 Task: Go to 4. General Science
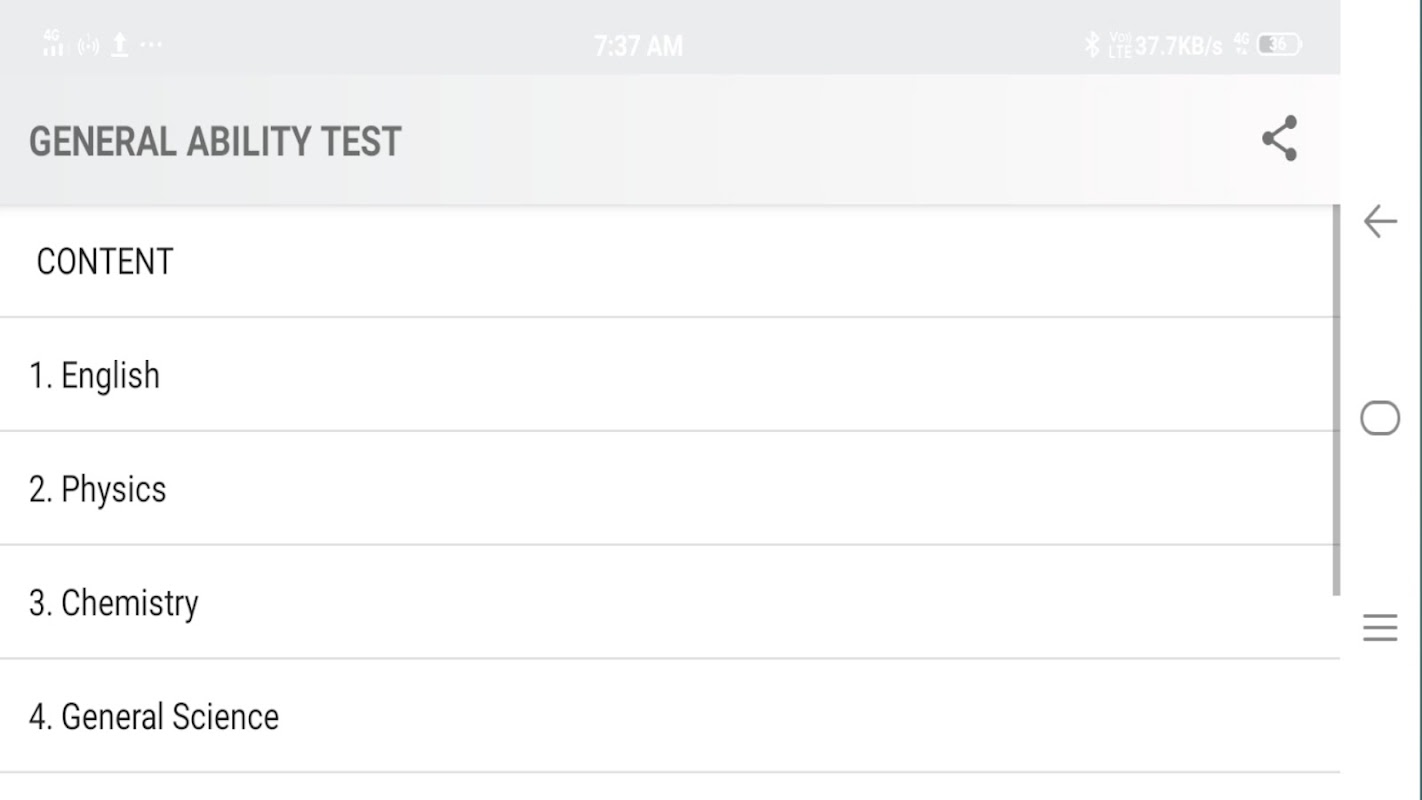[154, 717]
